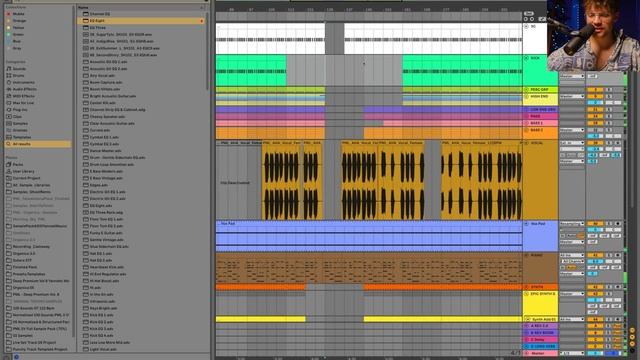Open PIANO track All Ins dropdown
Screen dimensions: 640x360
[572, 256]
